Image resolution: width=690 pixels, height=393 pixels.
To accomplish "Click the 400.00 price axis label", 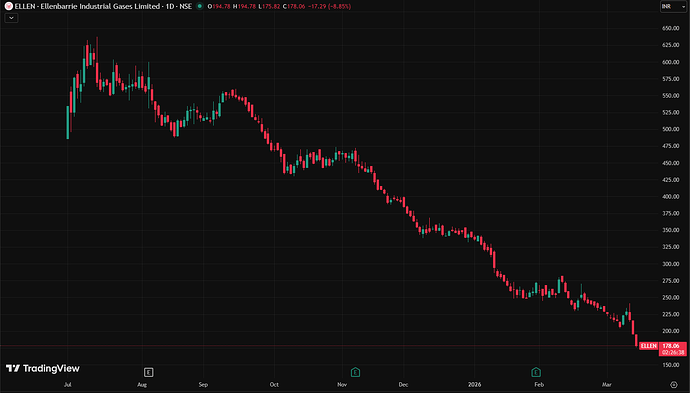I will pyautogui.click(x=671, y=196).
